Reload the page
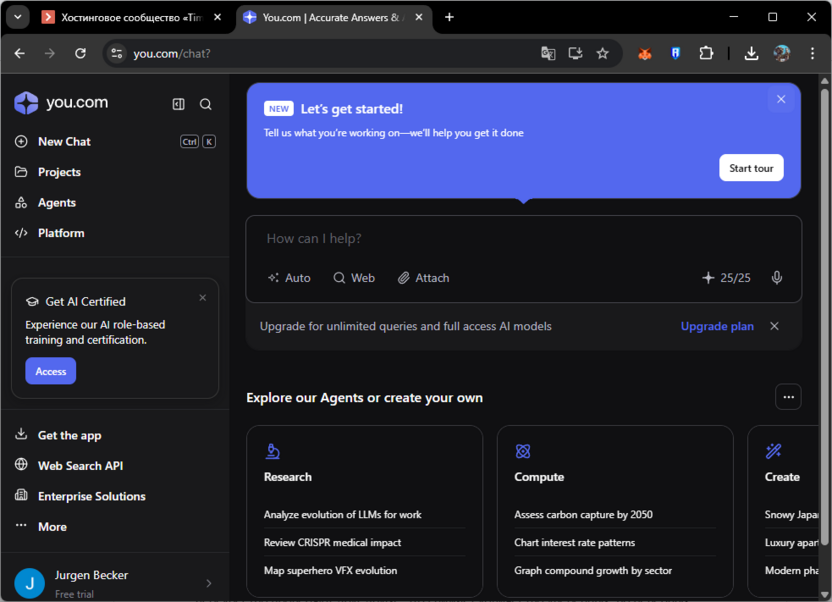 coord(80,54)
